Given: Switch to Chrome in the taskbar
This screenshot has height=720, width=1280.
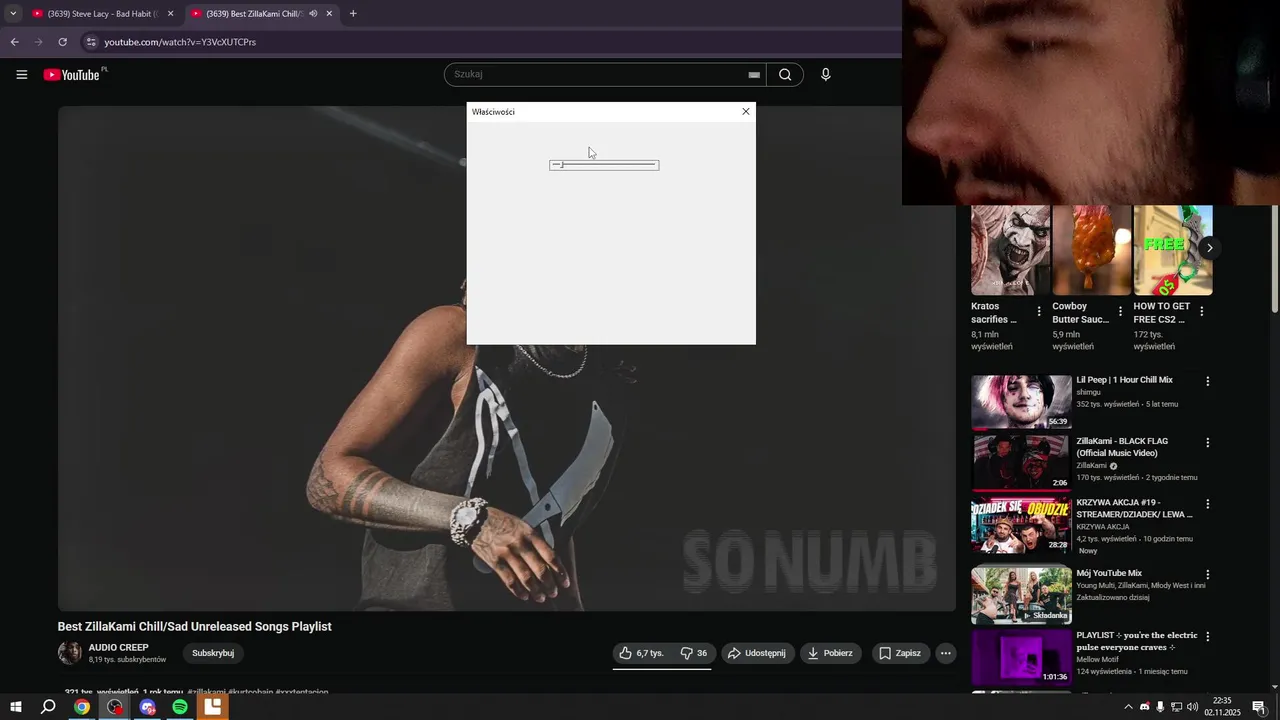Looking at the screenshot, I should point(82,707).
